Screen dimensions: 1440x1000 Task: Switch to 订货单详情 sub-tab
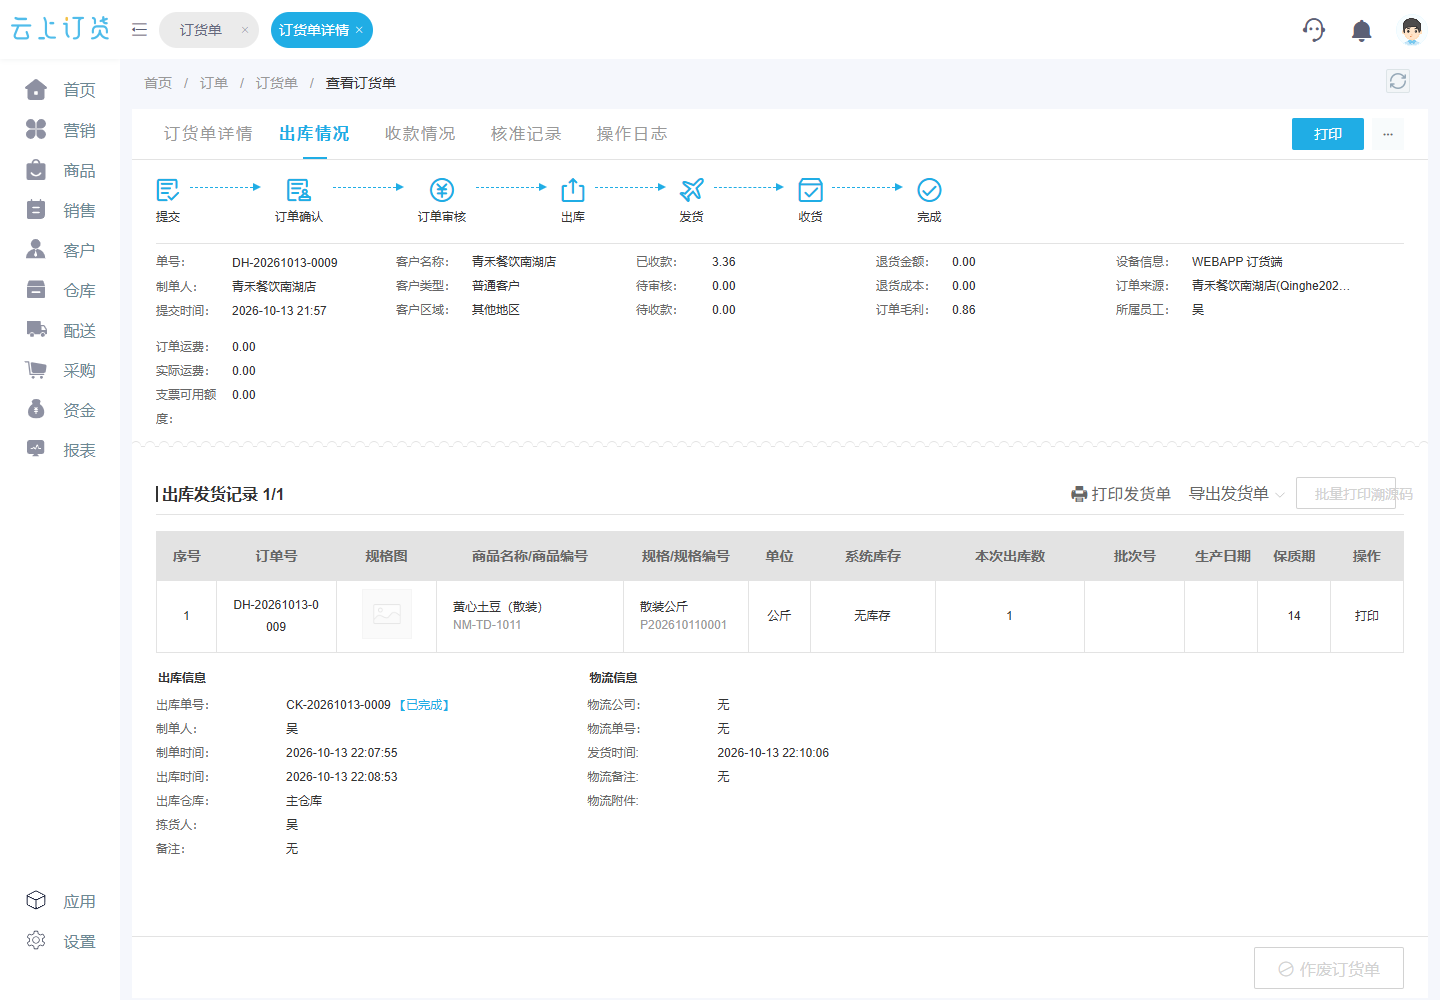click(208, 134)
